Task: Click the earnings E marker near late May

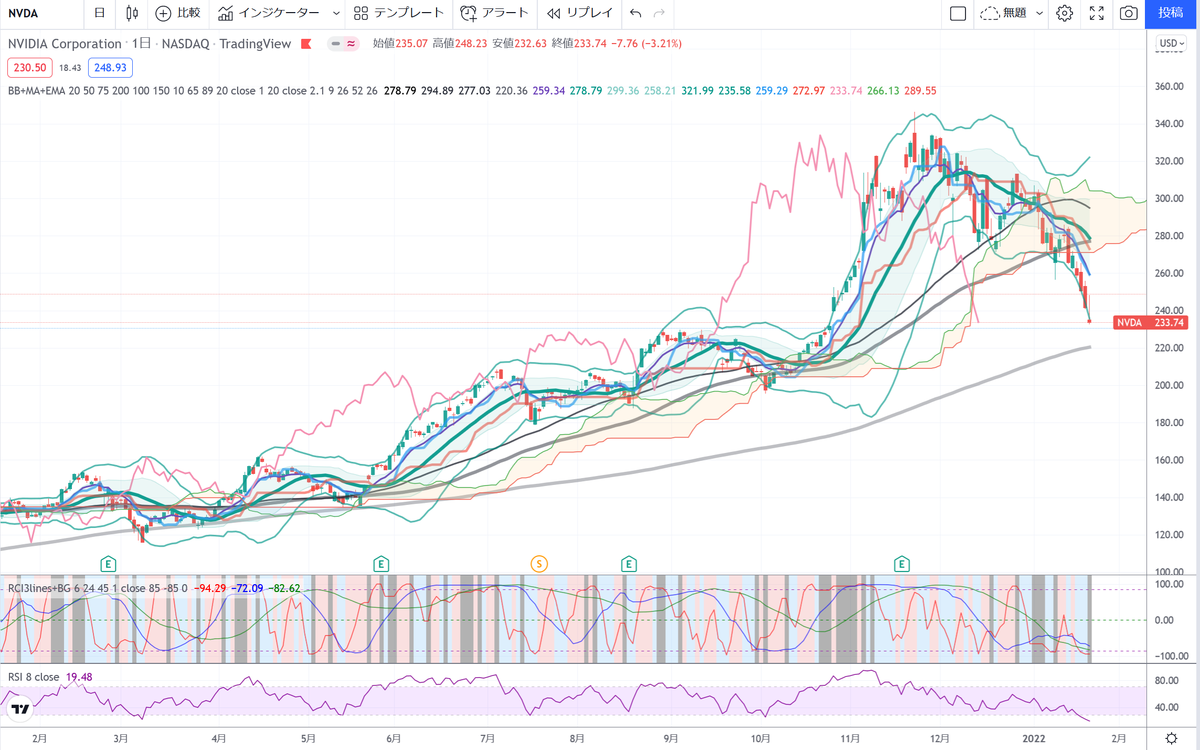Action: click(381, 564)
